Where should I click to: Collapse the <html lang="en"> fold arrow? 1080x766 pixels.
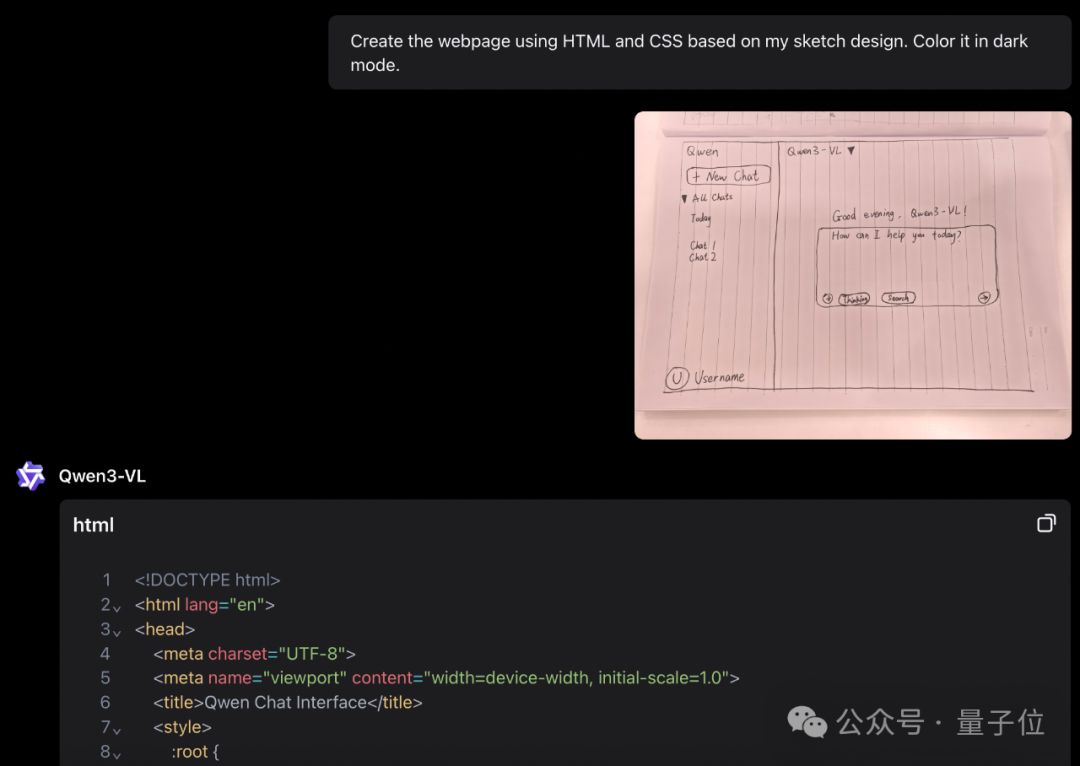pyautogui.click(x=117, y=608)
